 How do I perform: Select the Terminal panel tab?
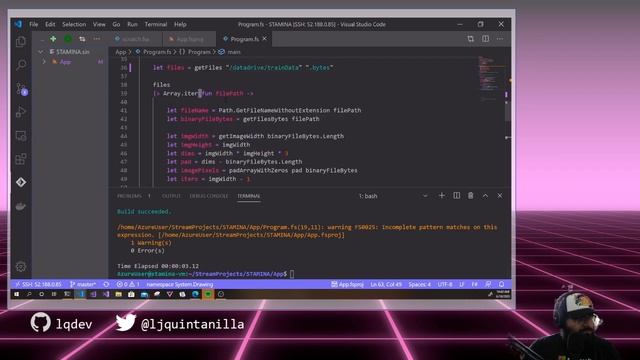249,196
